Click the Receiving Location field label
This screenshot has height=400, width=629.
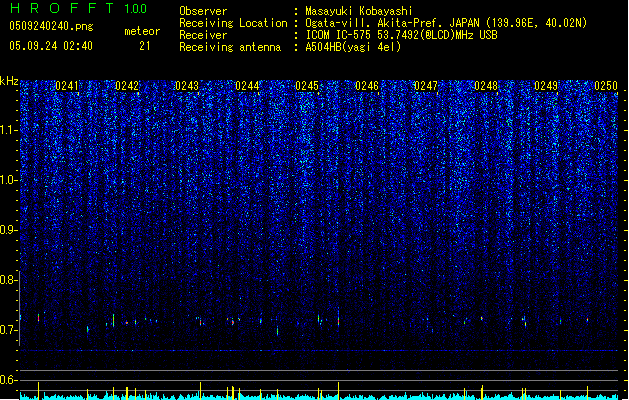tap(233, 23)
